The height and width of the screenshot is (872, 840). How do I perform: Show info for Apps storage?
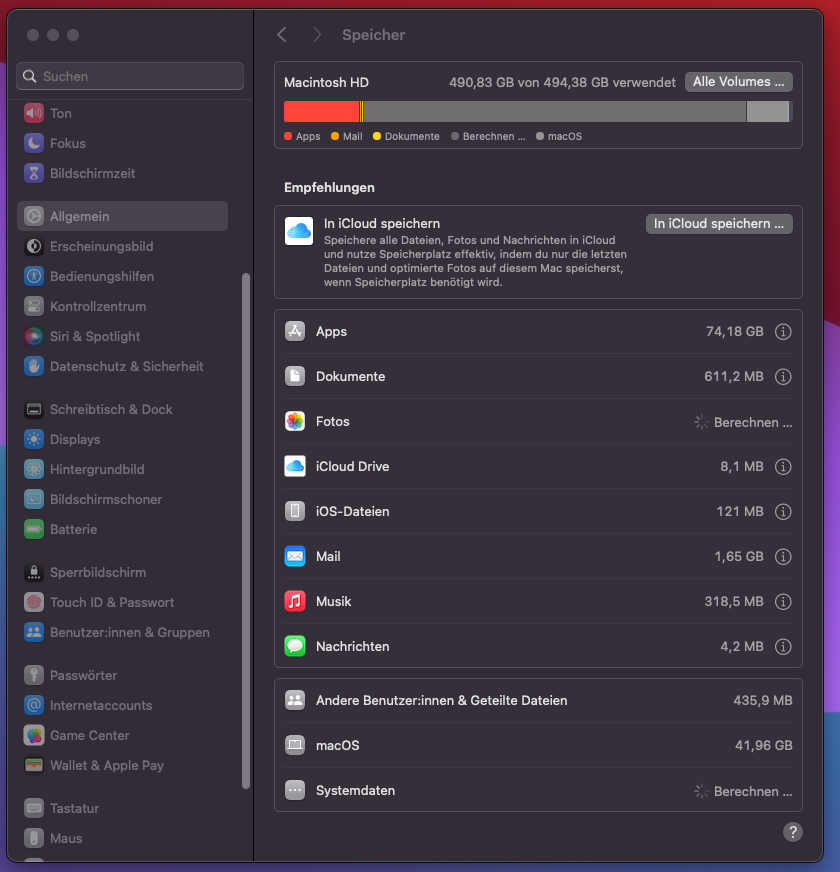[783, 332]
